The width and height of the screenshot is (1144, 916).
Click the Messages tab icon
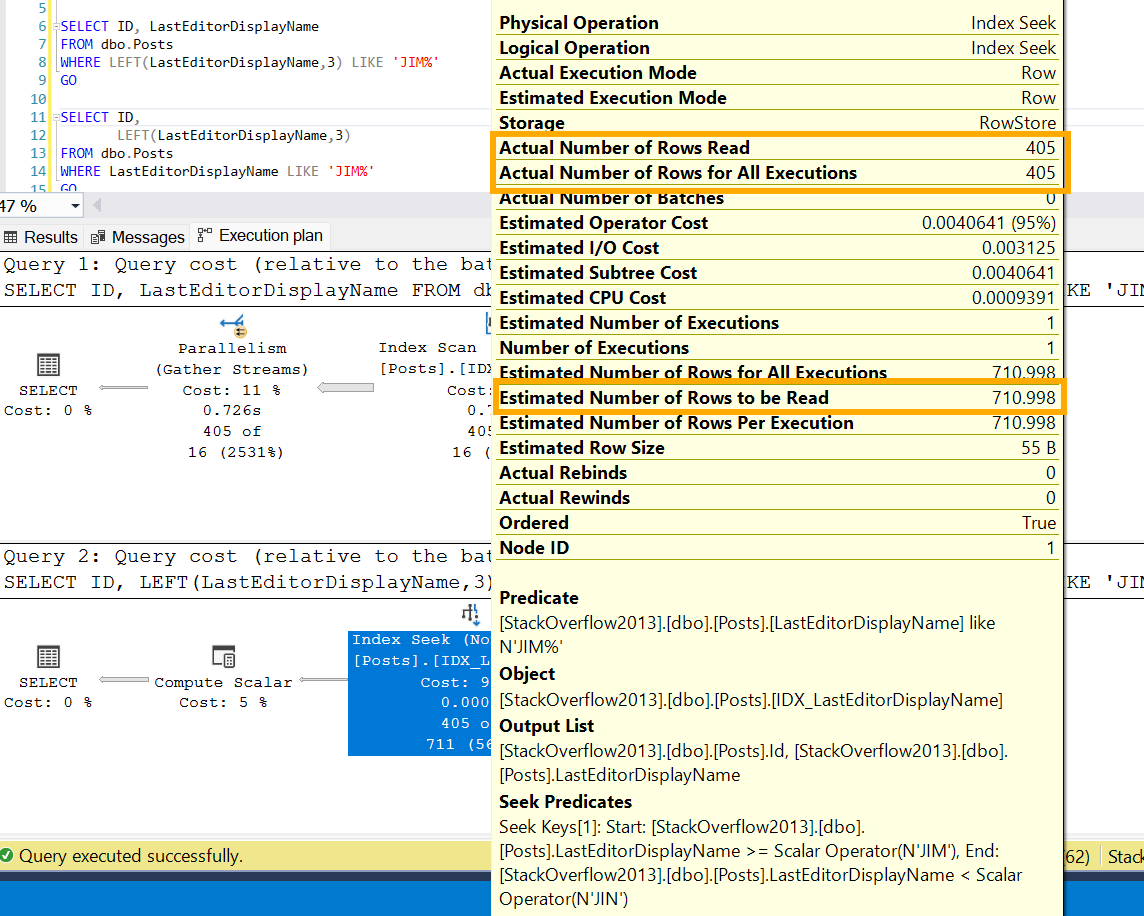(x=98, y=238)
